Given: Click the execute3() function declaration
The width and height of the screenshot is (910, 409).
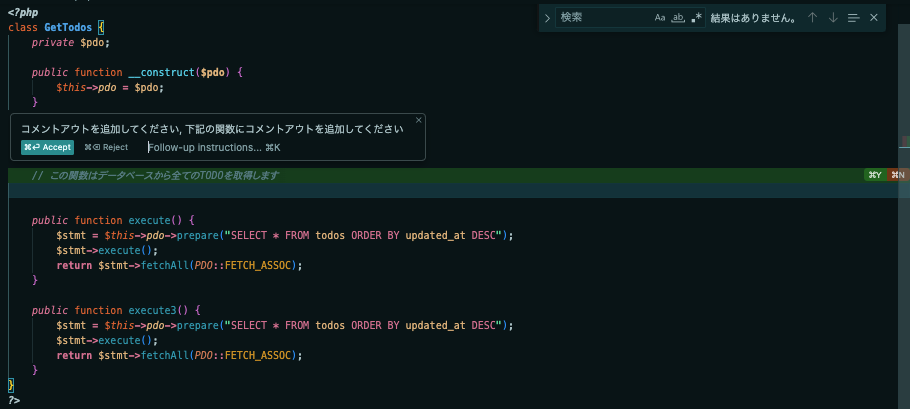Looking at the screenshot, I should point(116,310).
